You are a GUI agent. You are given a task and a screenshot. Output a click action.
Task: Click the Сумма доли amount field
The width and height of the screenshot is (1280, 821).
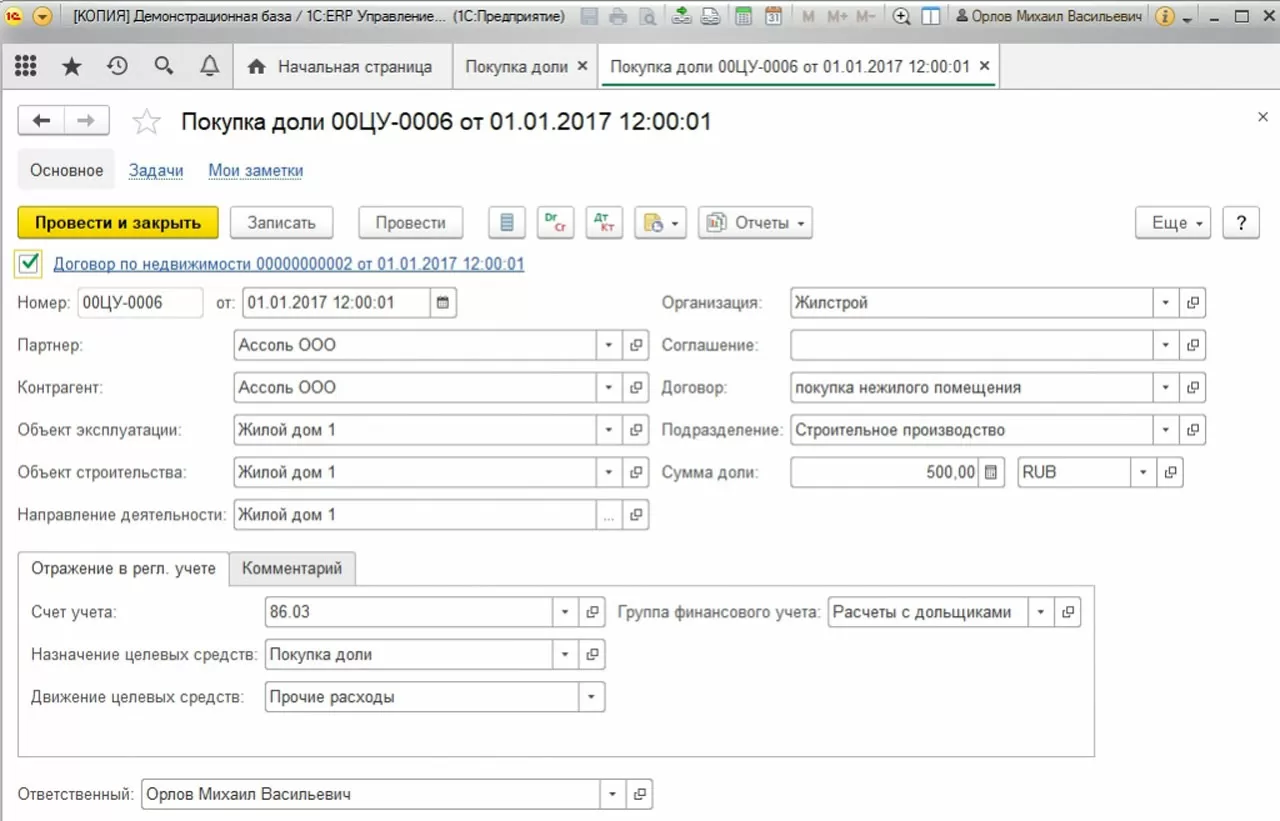click(x=885, y=473)
